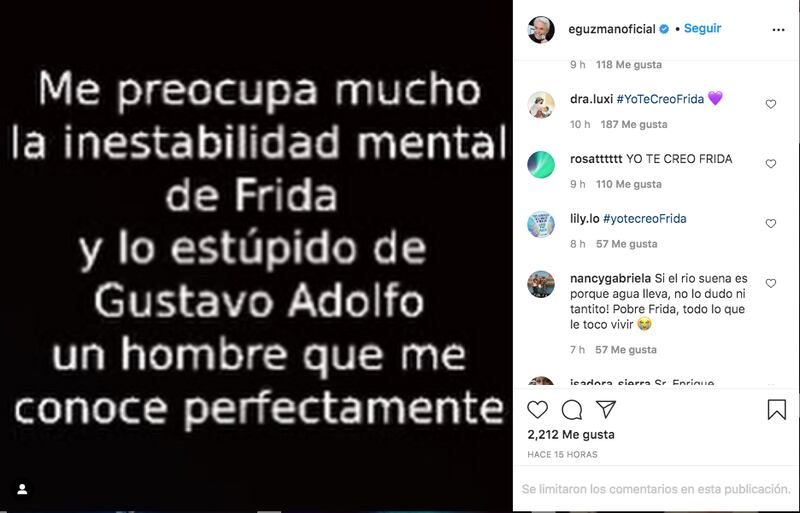Like rosattttt's comment
The height and width of the screenshot is (513, 800).
770,164
